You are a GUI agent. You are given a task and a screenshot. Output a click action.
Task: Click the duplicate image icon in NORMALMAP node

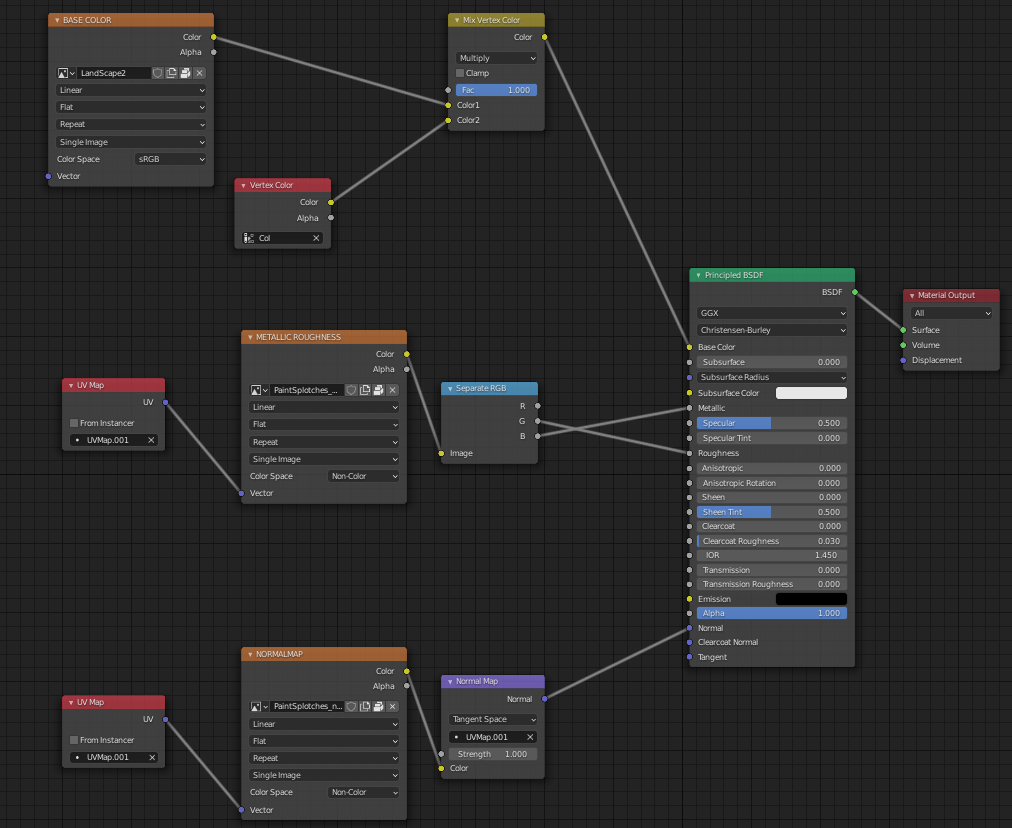[364, 705]
